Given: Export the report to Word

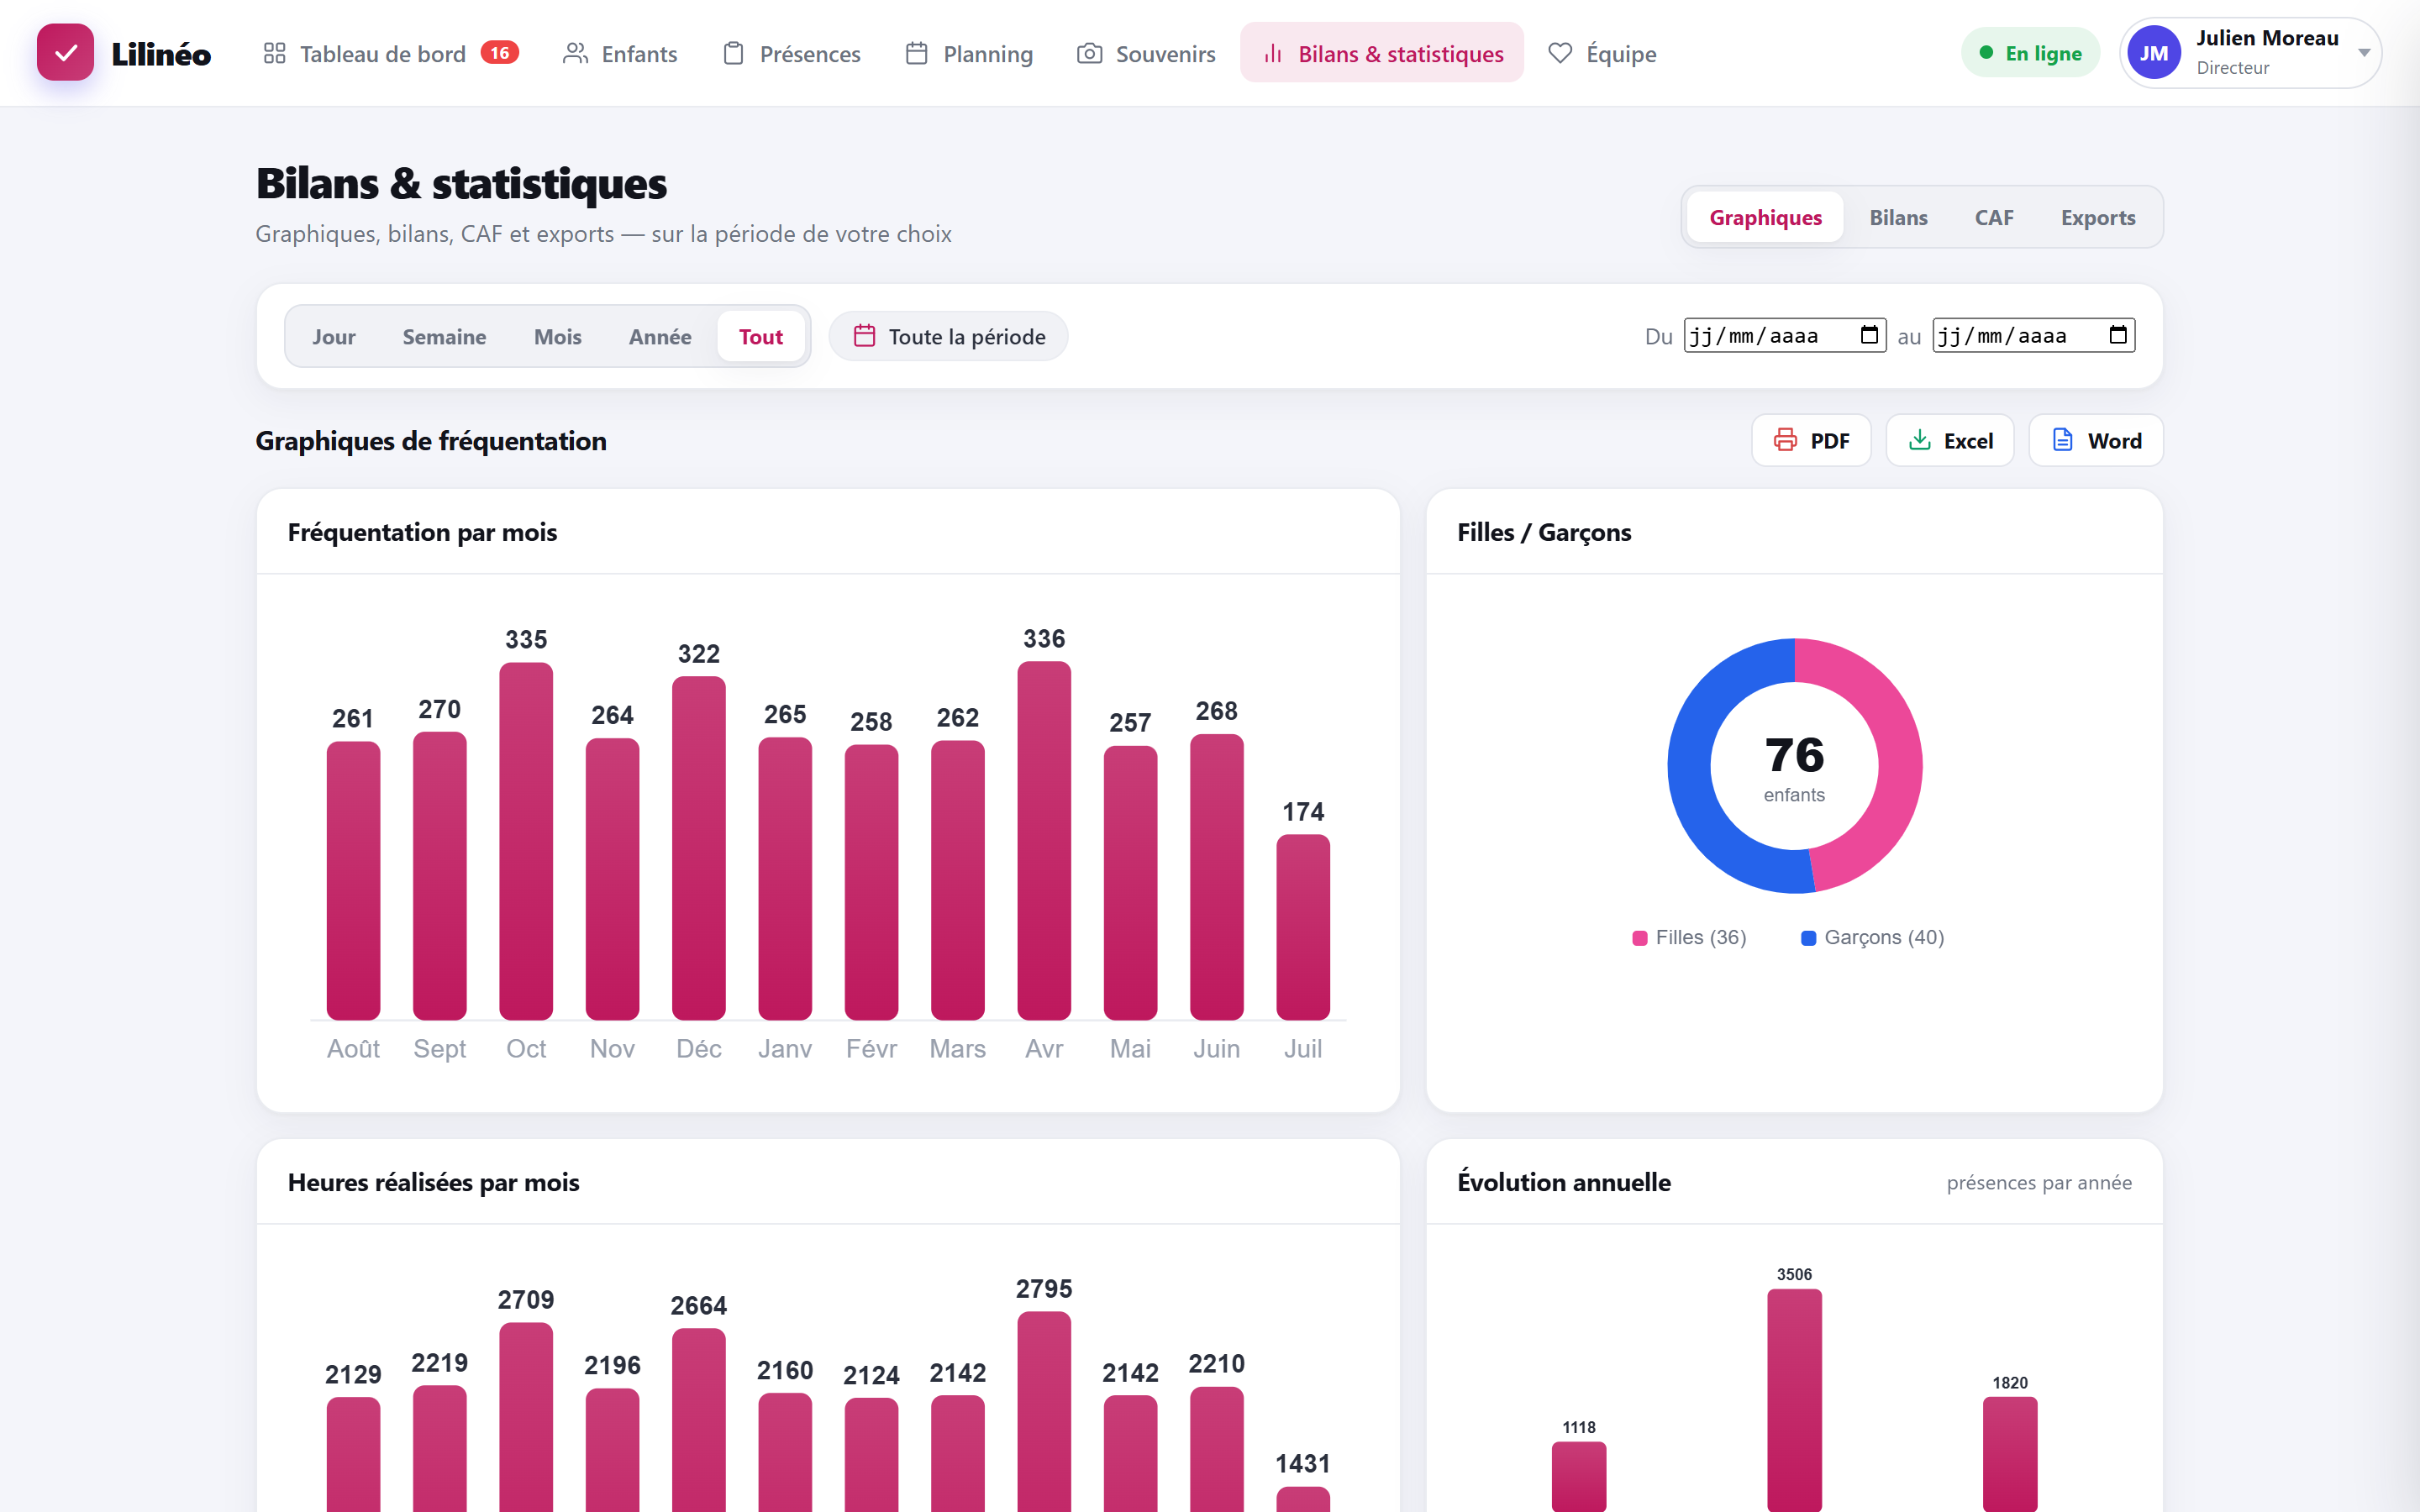Looking at the screenshot, I should coord(2096,440).
